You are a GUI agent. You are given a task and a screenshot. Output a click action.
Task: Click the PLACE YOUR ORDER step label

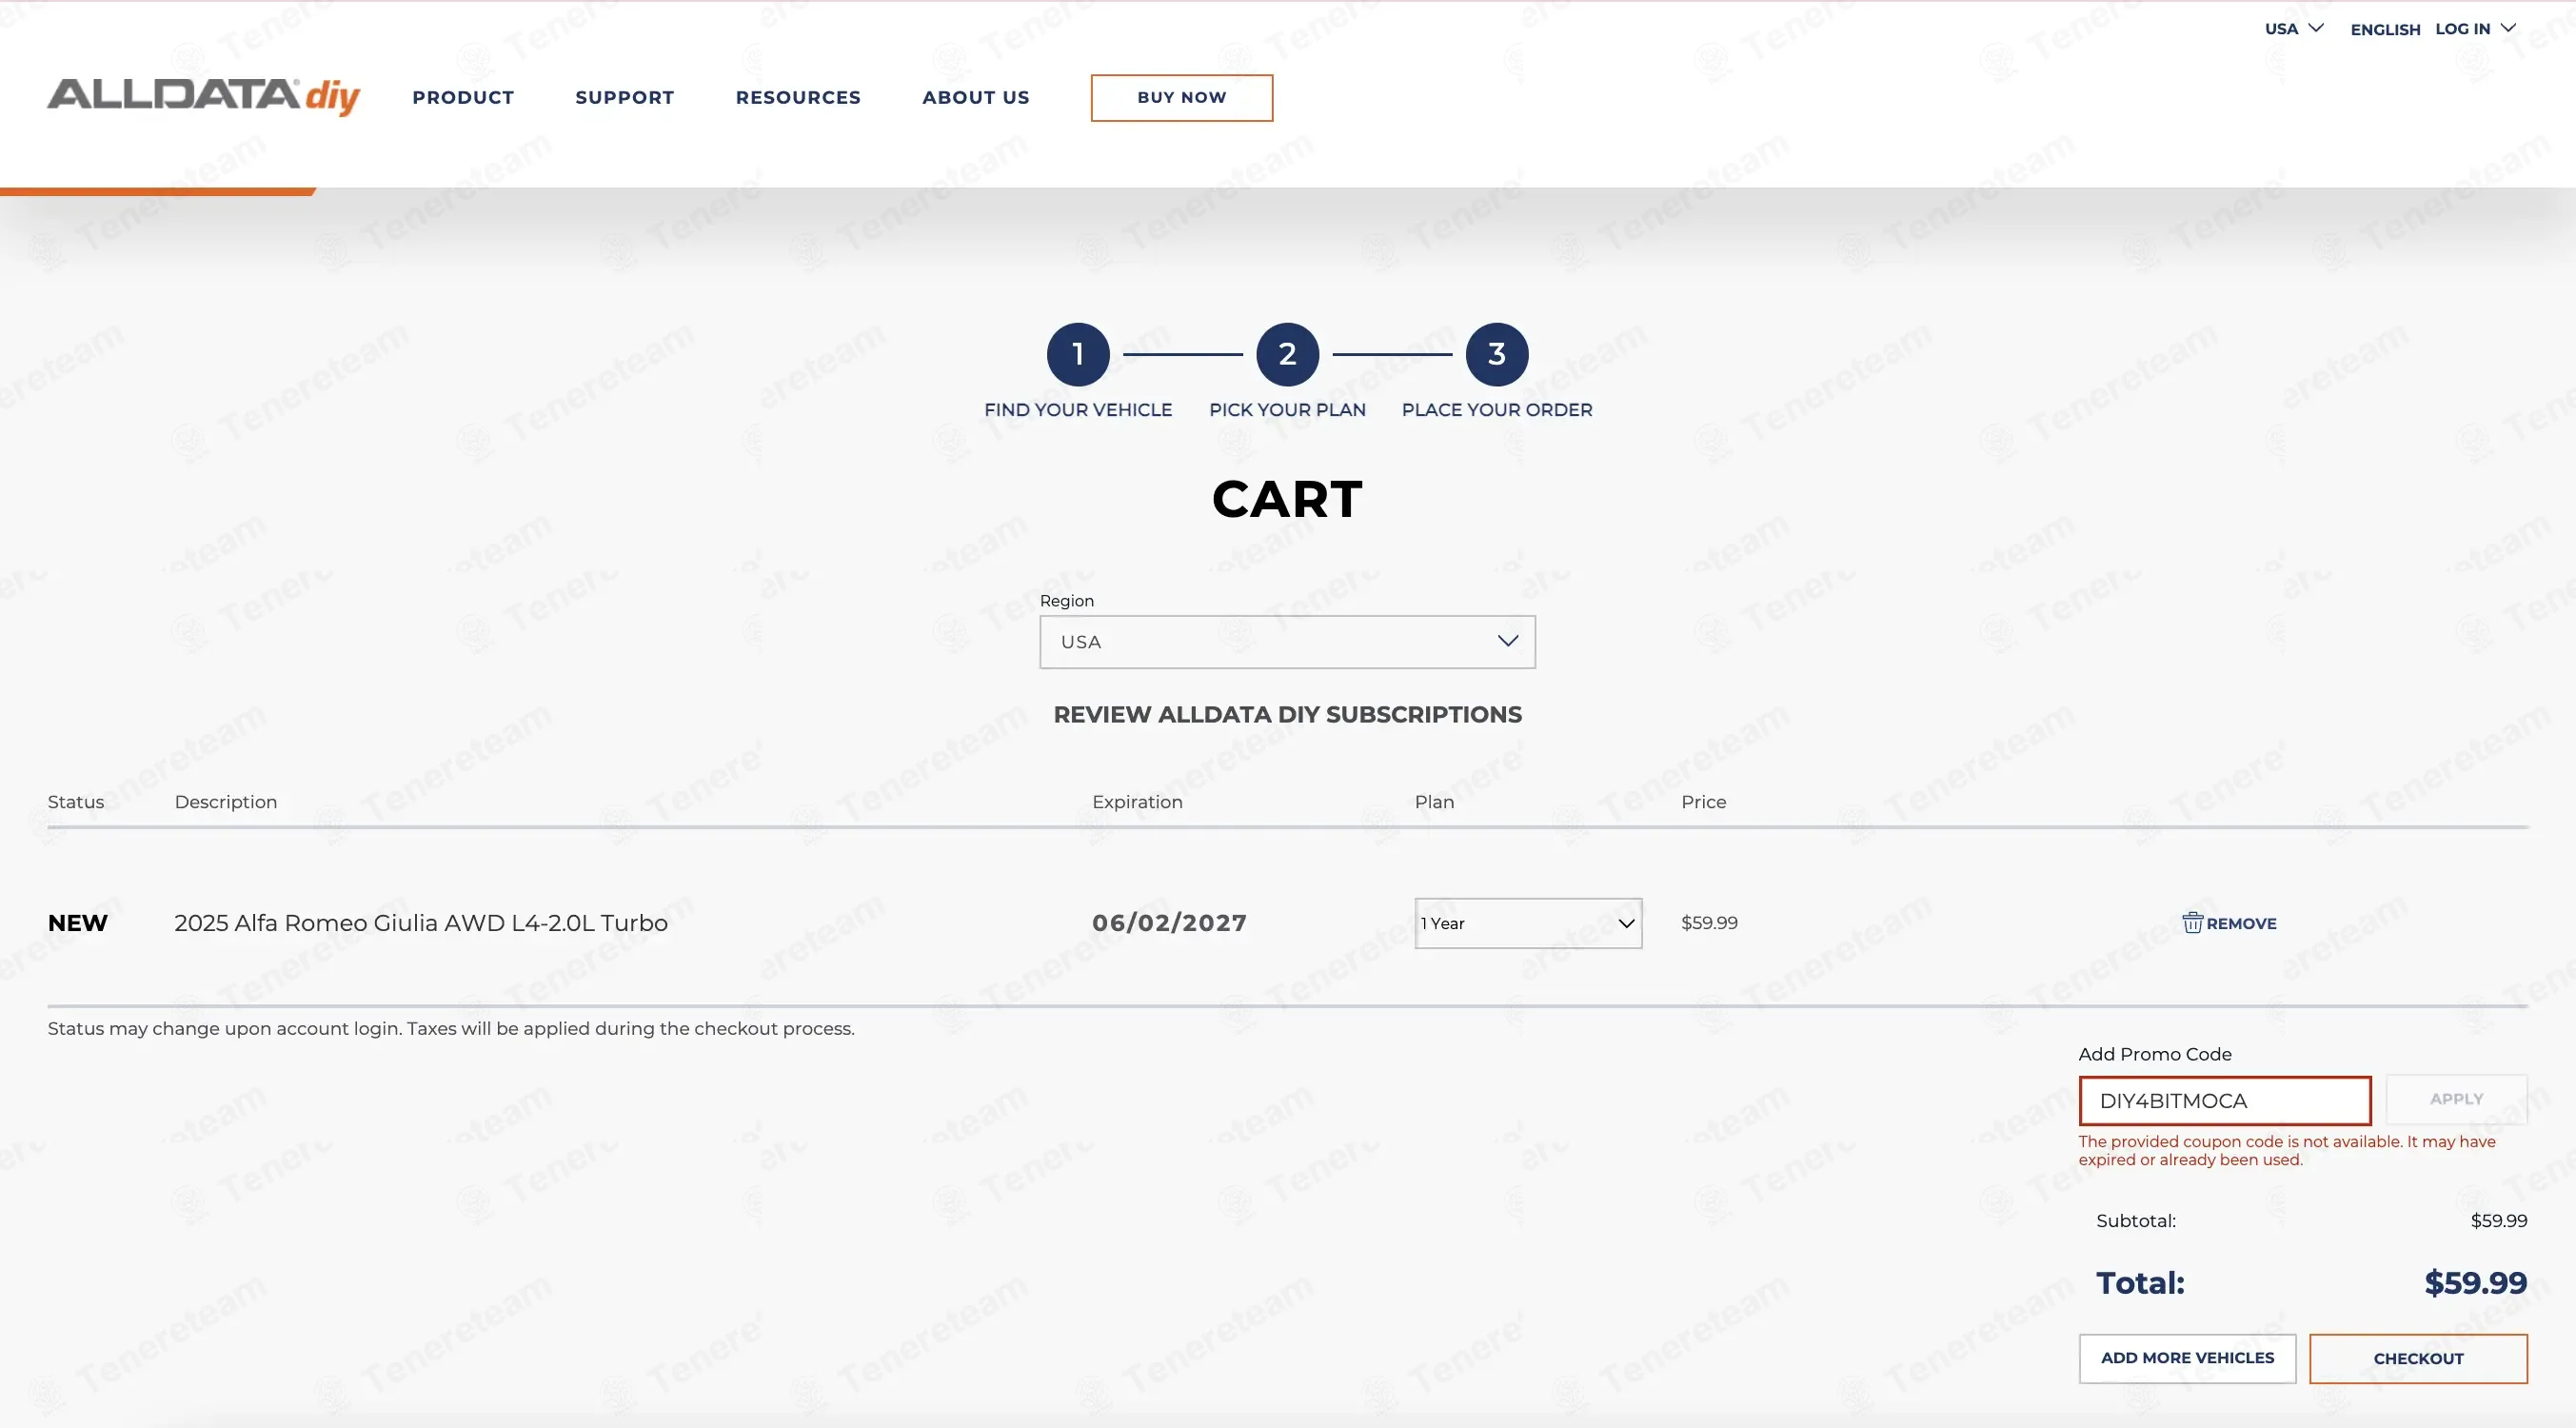[x=1497, y=410]
